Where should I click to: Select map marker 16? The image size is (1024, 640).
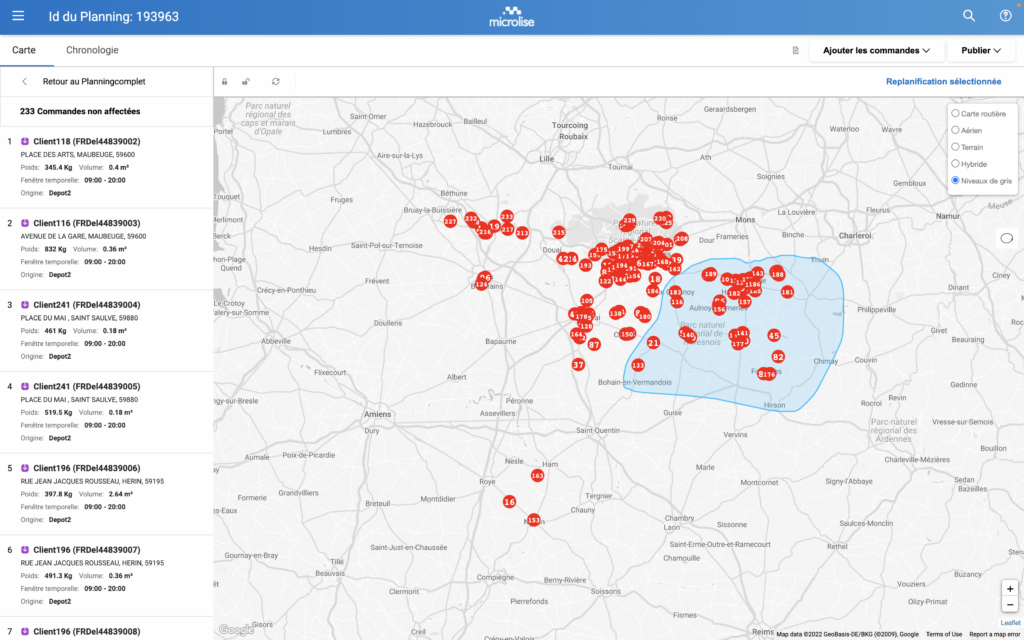509,502
